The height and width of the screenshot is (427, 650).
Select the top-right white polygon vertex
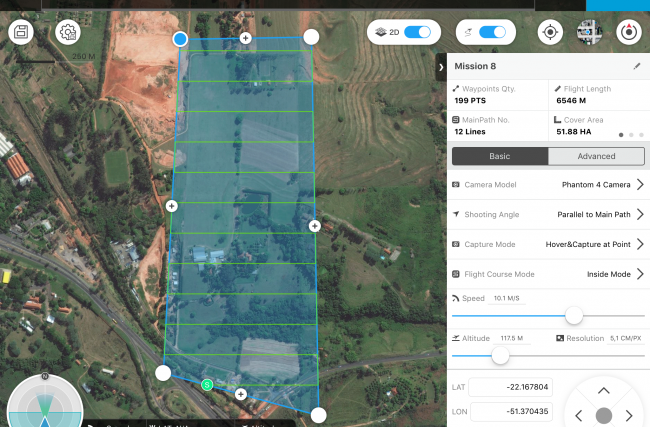coord(311,36)
